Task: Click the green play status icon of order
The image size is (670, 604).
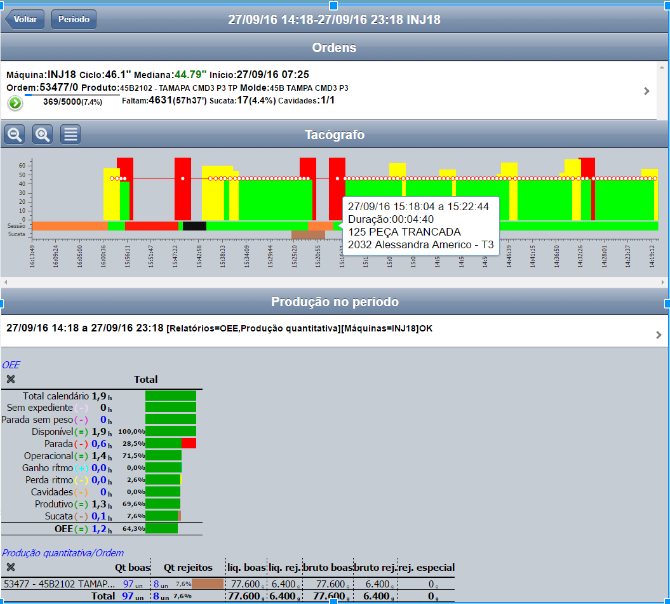Action: [15, 103]
